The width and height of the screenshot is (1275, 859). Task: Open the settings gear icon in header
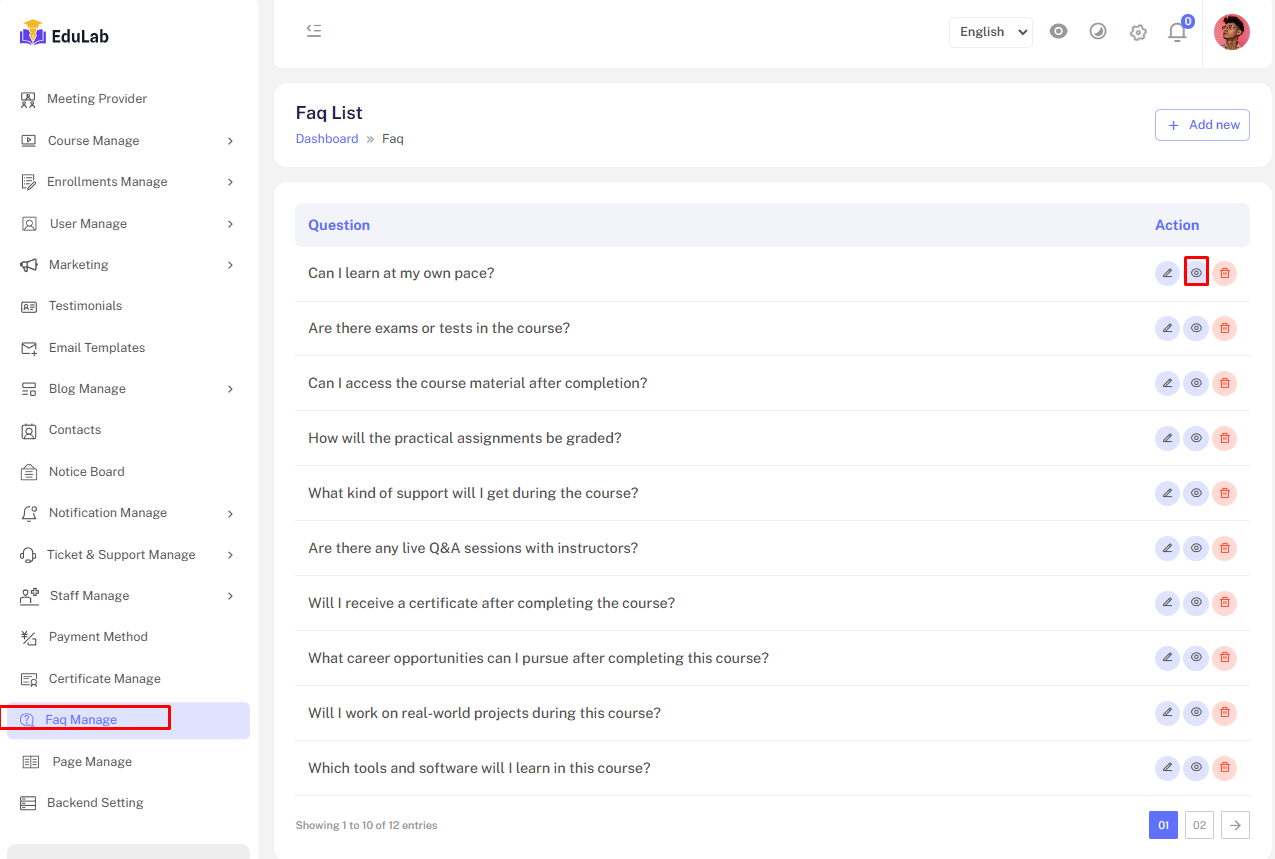(x=1138, y=32)
